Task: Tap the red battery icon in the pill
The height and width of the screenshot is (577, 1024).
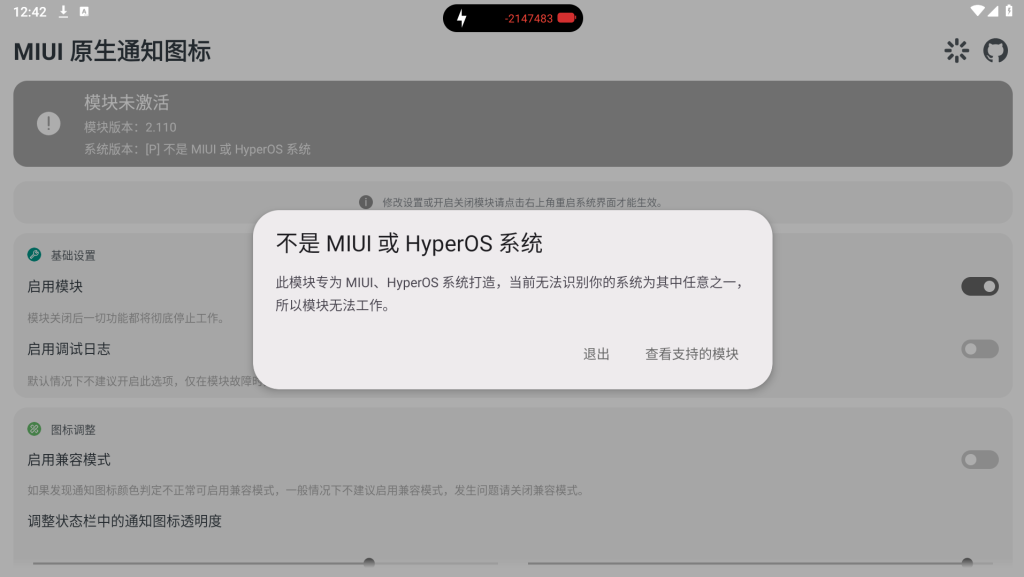Action: tap(567, 18)
